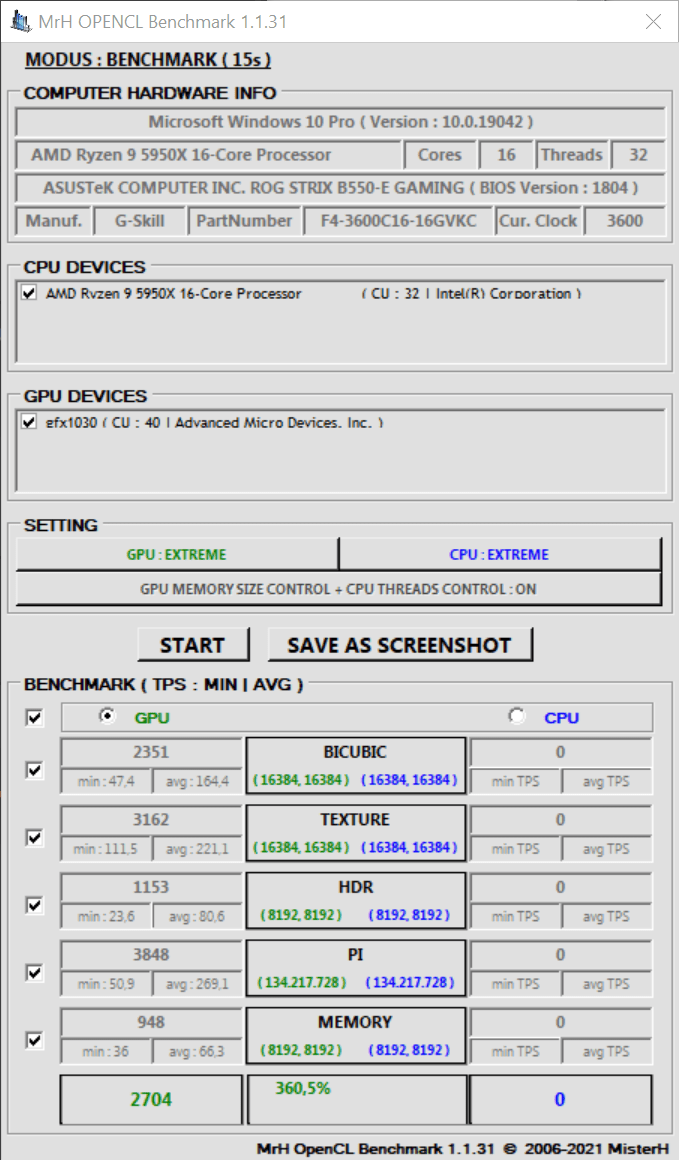Disable the BICUBIC benchmark checkbox
This screenshot has height=1160, width=679.
(x=34, y=770)
